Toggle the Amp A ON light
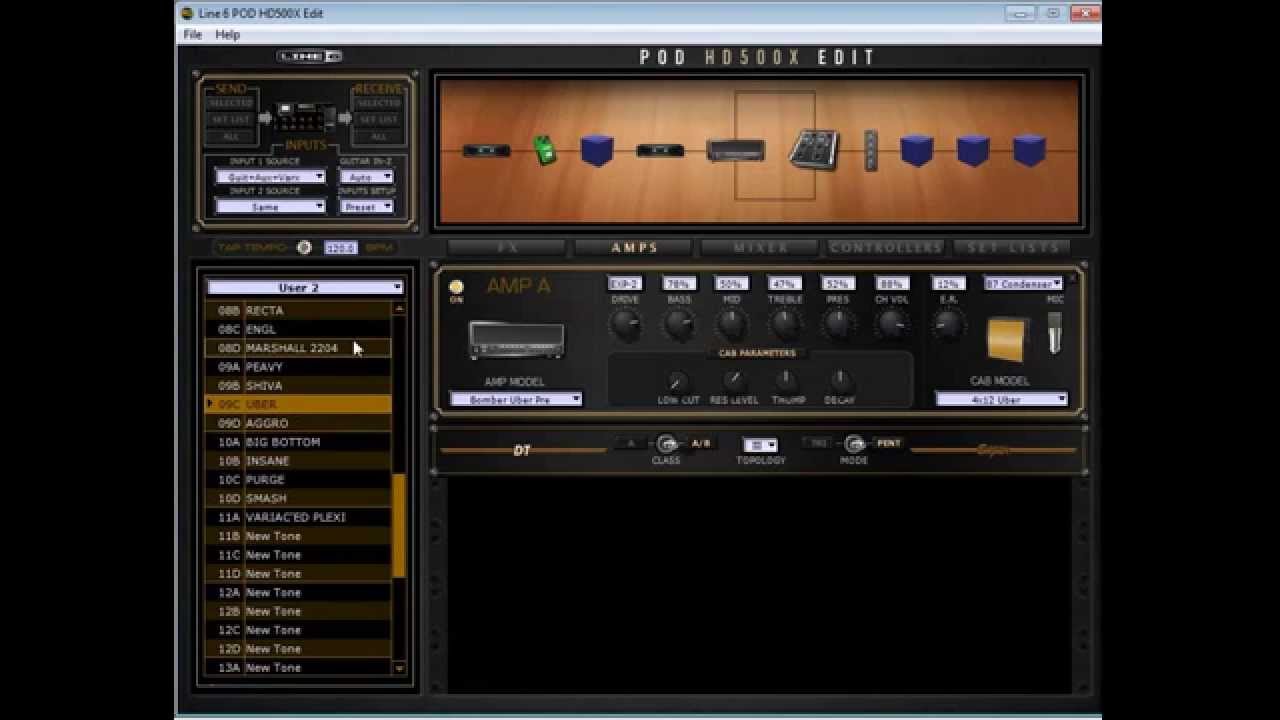This screenshot has height=720, width=1280. (x=456, y=287)
